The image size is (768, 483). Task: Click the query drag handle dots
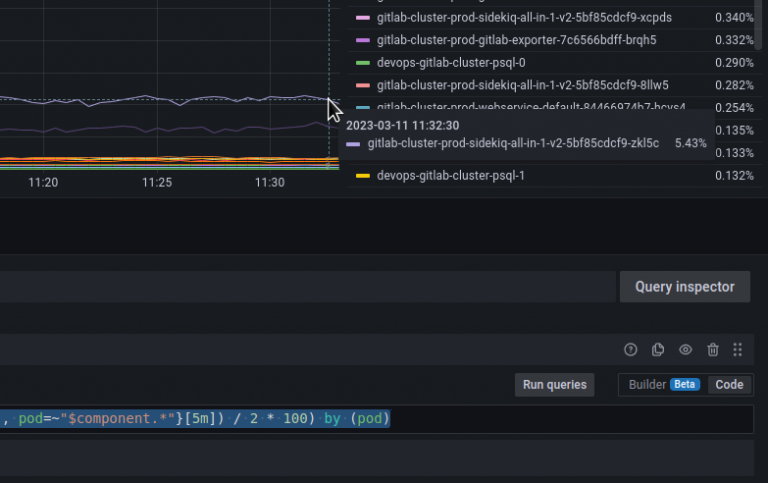pyautogui.click(x=738, y=349)
